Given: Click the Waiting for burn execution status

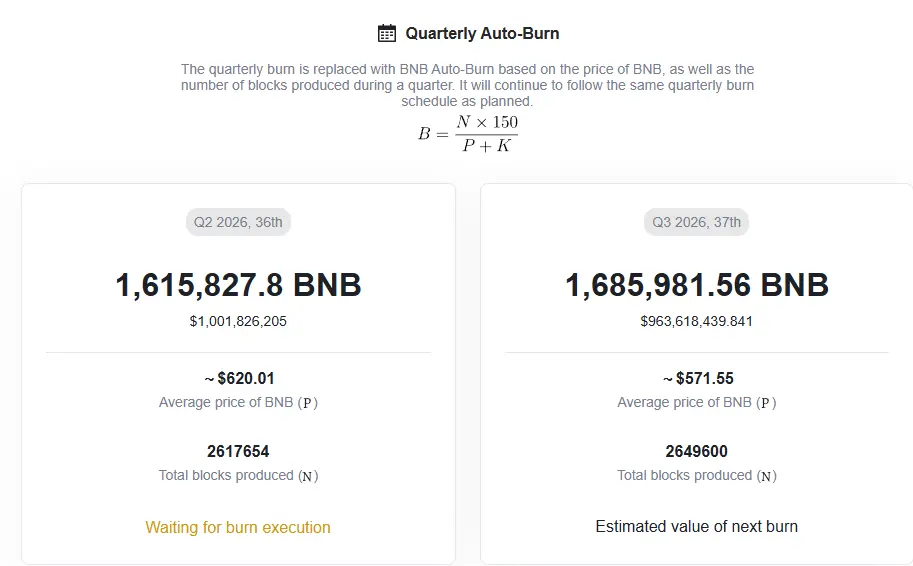Looking at the screenshot, I should coord(238,528).
